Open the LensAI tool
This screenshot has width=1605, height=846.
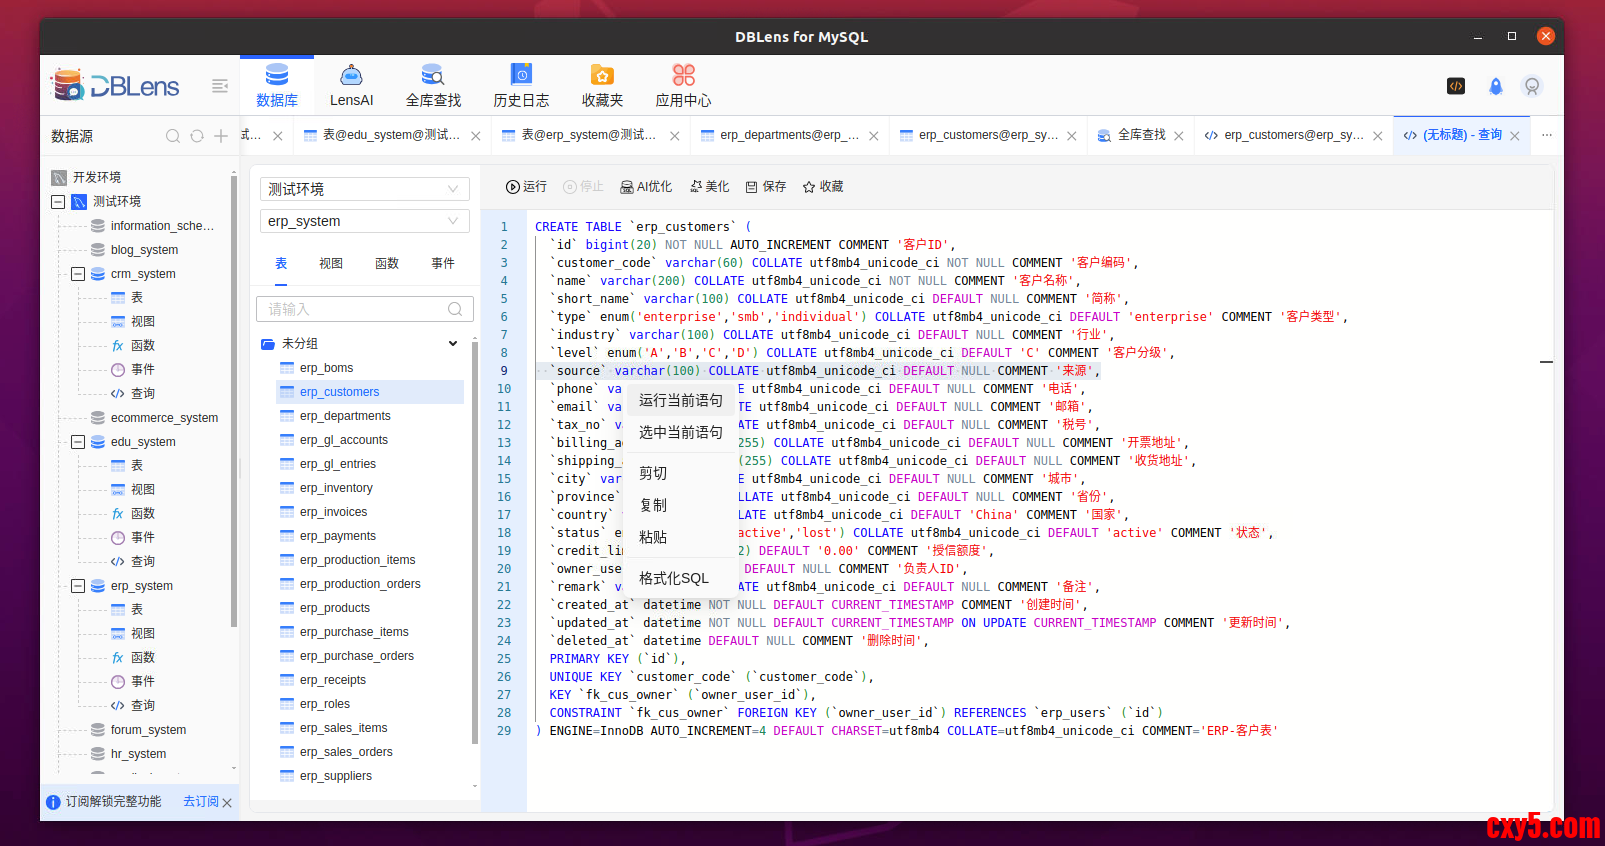pyautogui.click(x=351, y=86)
